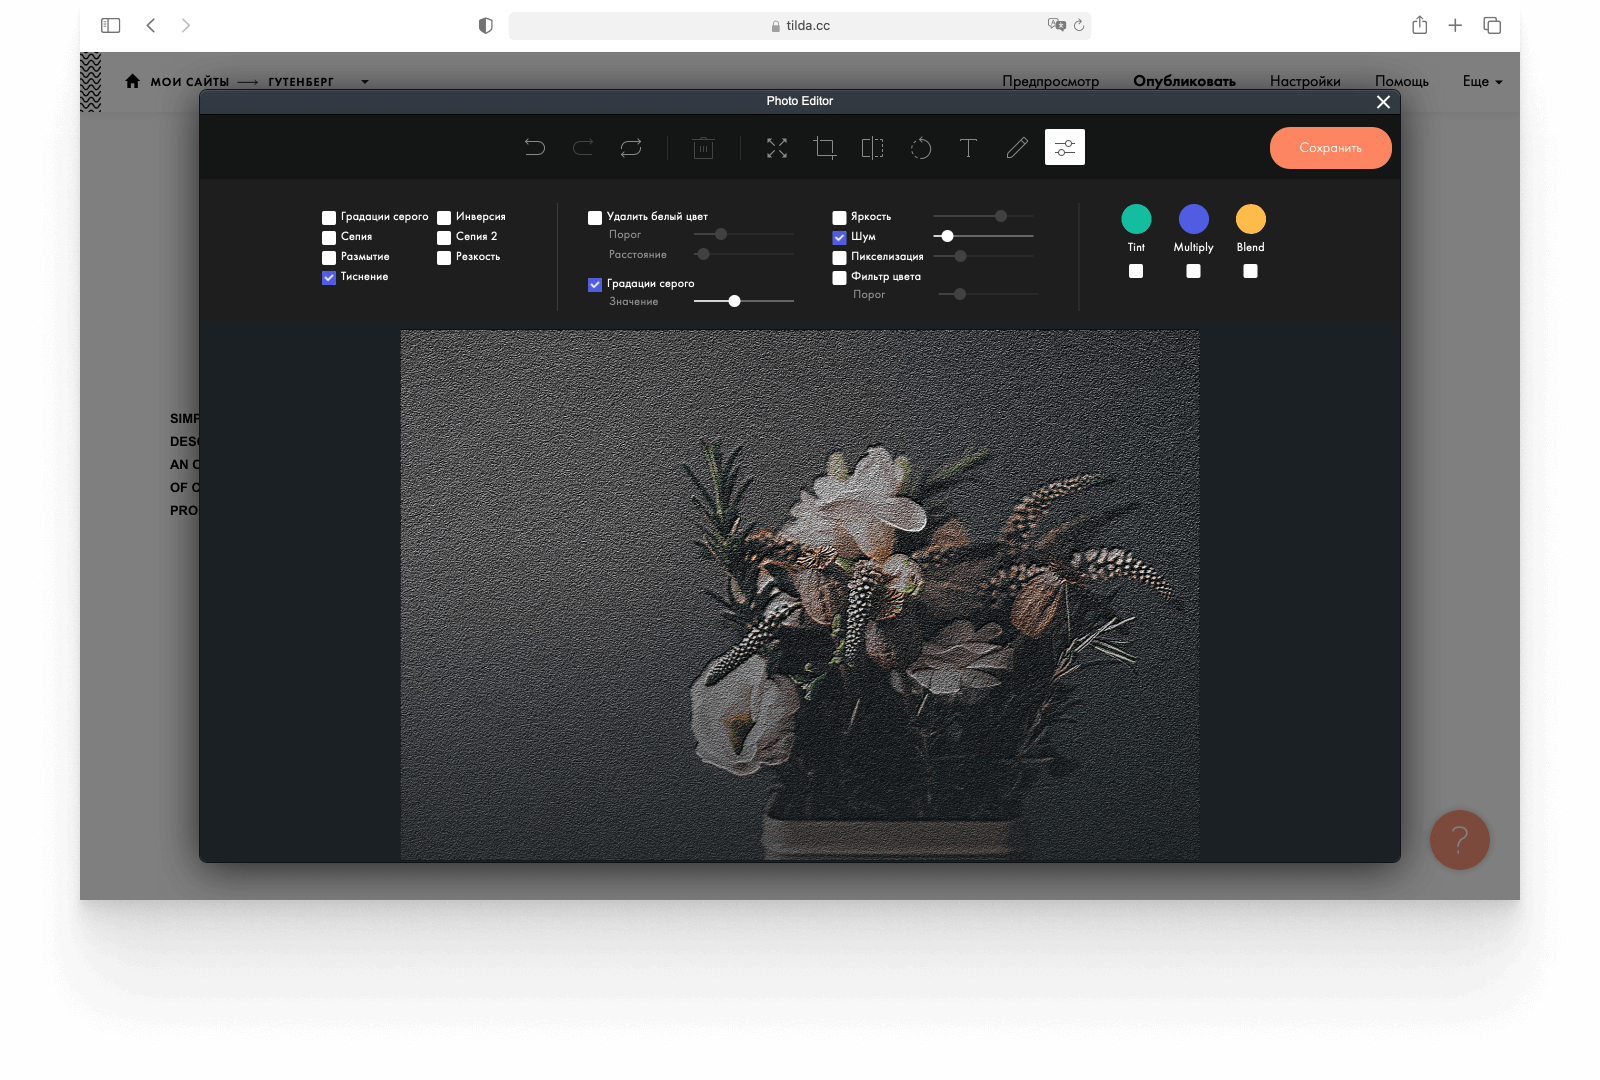Adjust the Значение grayscale slider
The height and width of the screenshot is (1080, 1600).
tap(734, 301)
